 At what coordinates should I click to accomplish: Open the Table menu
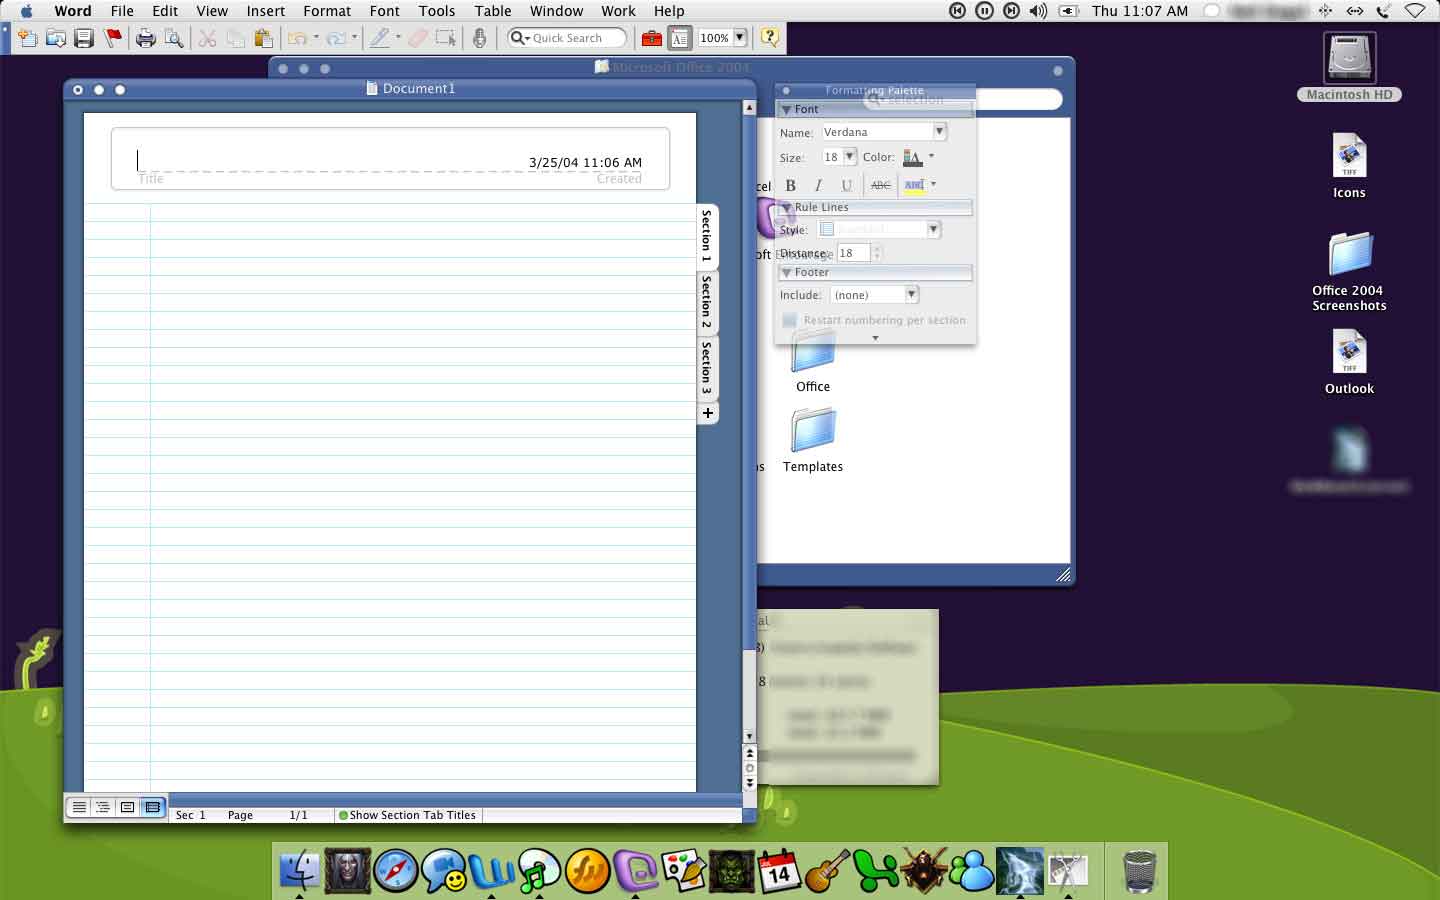(x=493, y=11)
